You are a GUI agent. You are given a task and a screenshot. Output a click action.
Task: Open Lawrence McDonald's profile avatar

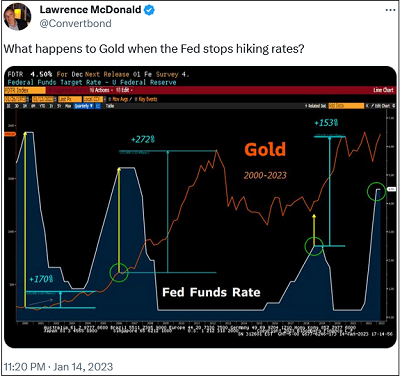17,17
